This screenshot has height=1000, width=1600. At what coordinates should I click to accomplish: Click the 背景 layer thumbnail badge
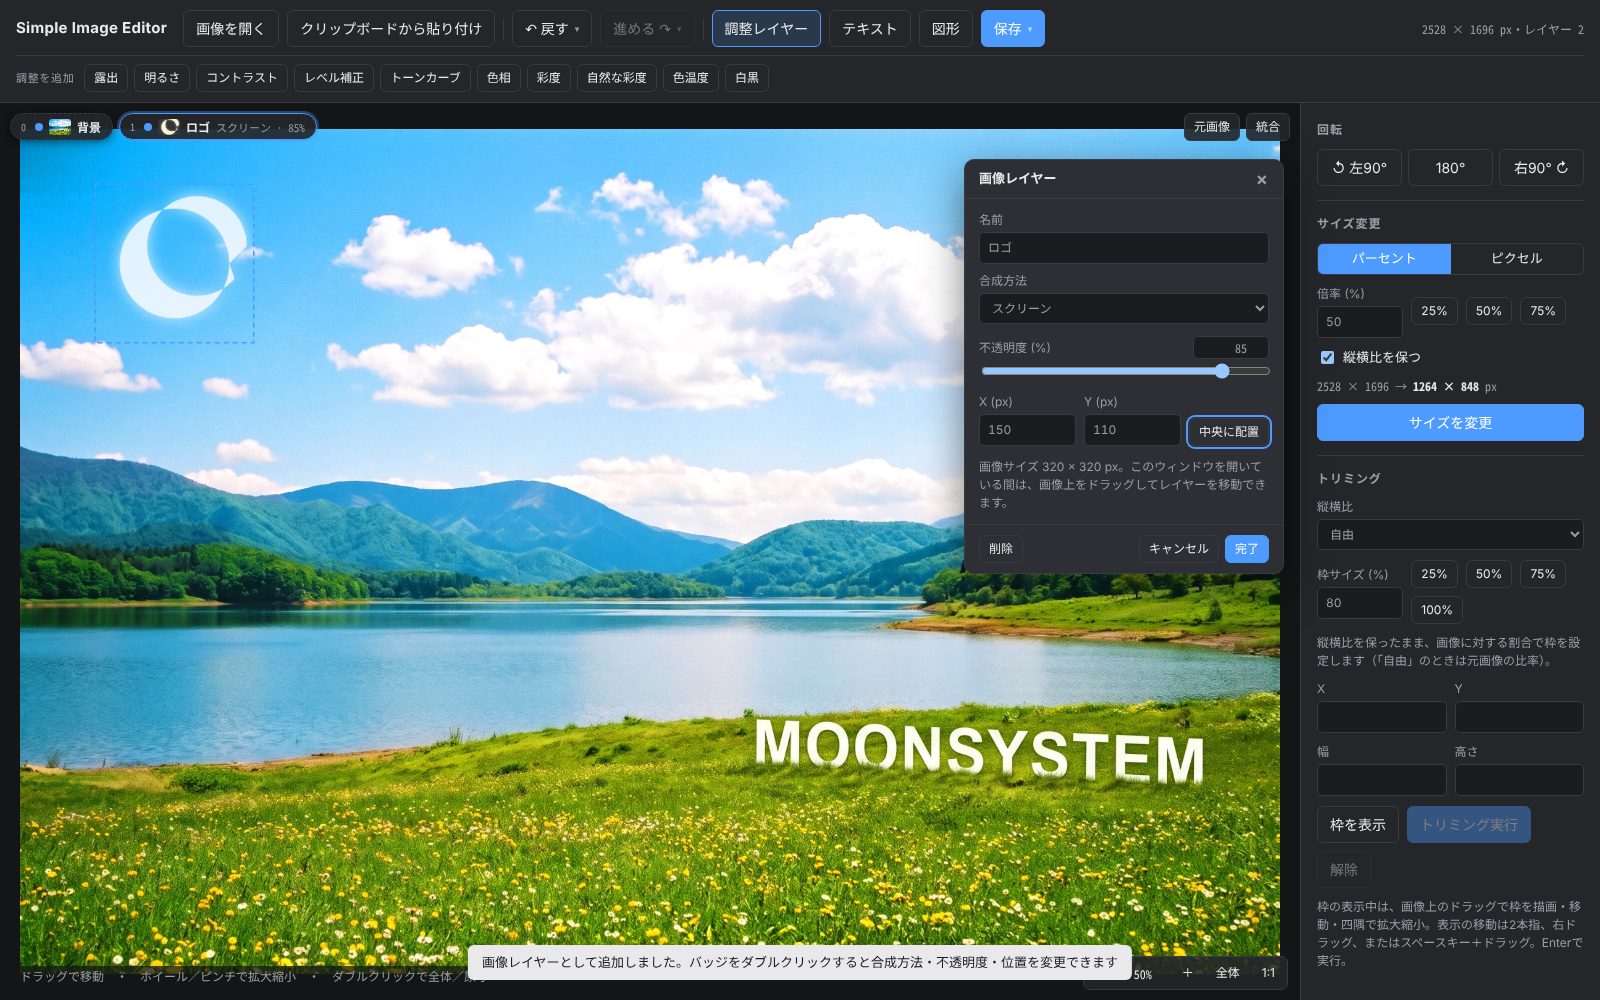[x=60, y=127]
